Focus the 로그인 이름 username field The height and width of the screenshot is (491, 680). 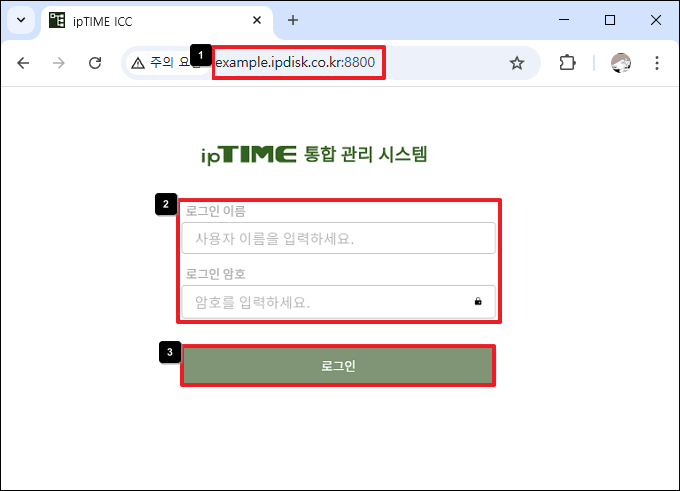tap(338, 238)
